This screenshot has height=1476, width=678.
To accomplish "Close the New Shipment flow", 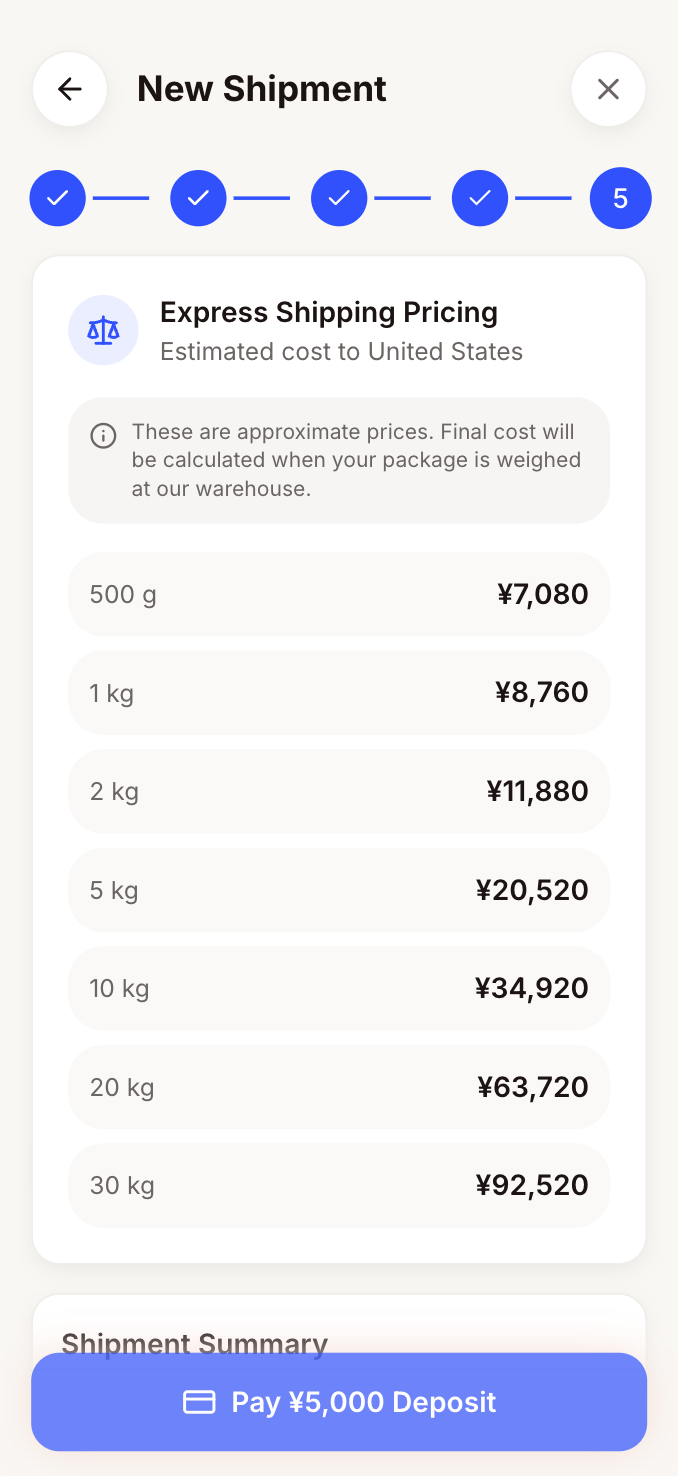I will tap(608, 88).
